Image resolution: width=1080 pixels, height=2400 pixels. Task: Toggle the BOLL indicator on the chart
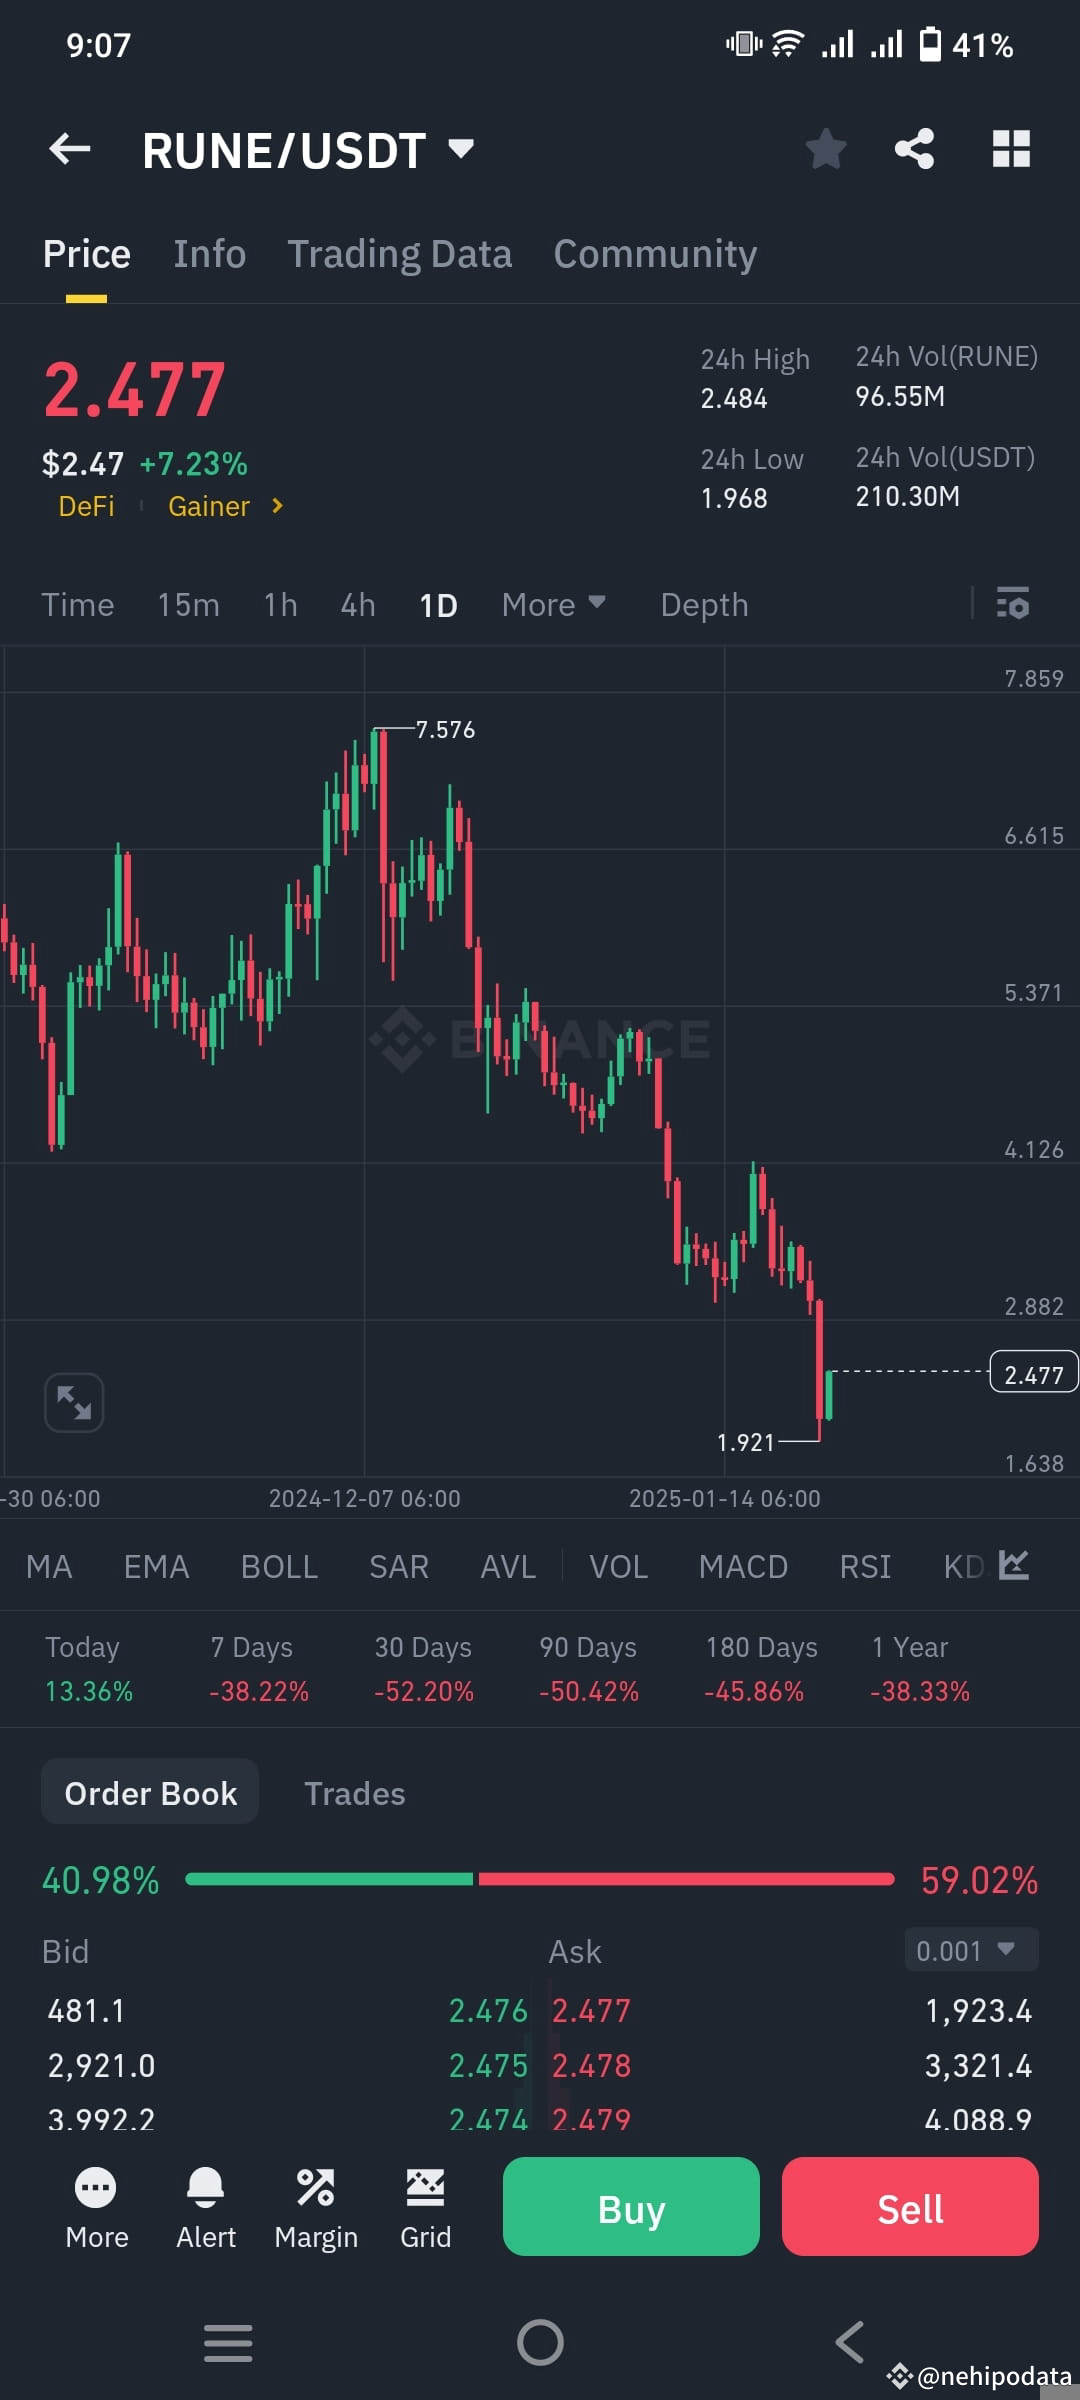click(x=279, y=1567)
